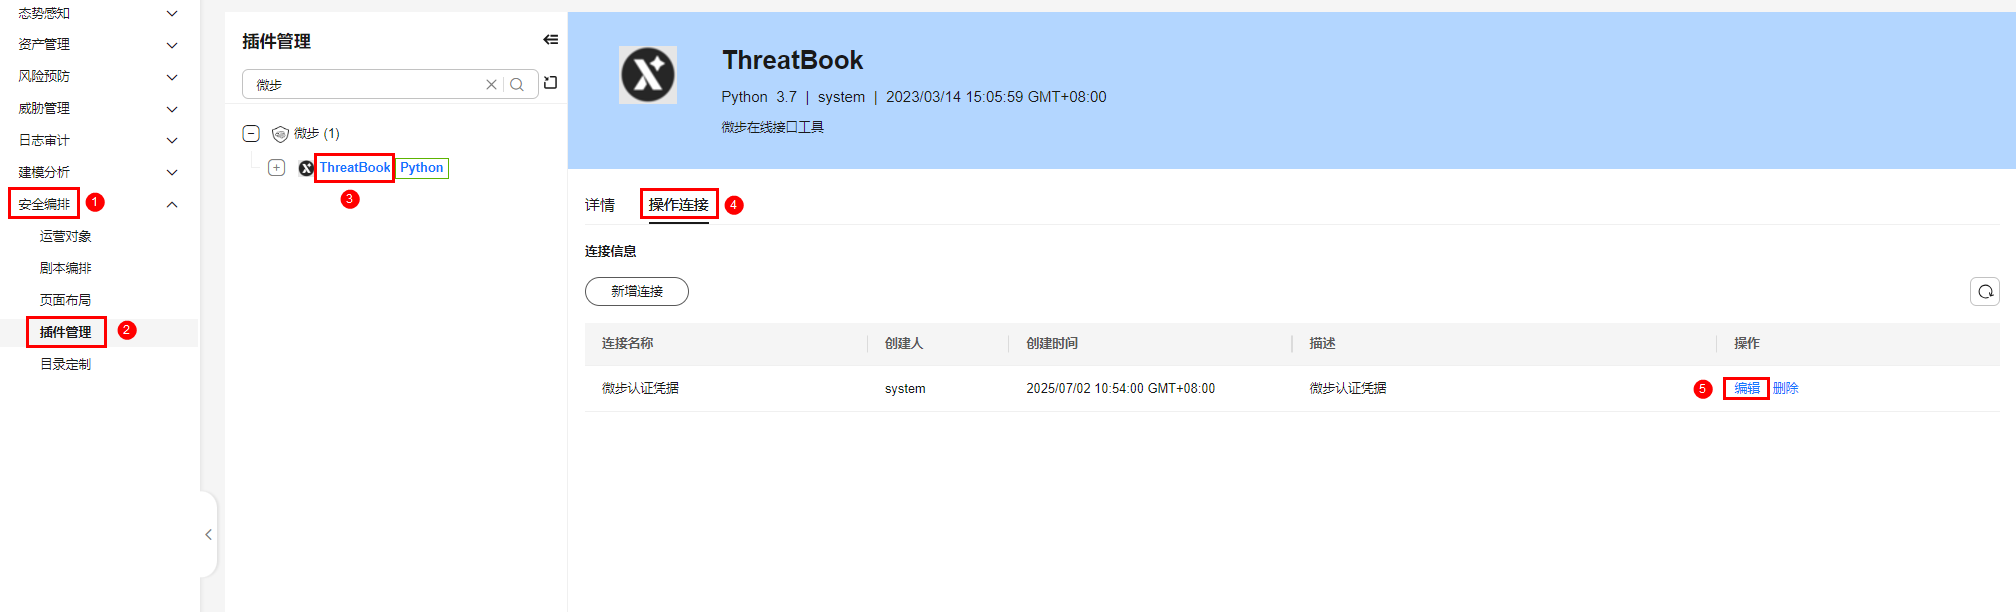The height and width of the screenshot is (612, 2016).
Task: Click the 操作 column header
Action: point(1747,343)
